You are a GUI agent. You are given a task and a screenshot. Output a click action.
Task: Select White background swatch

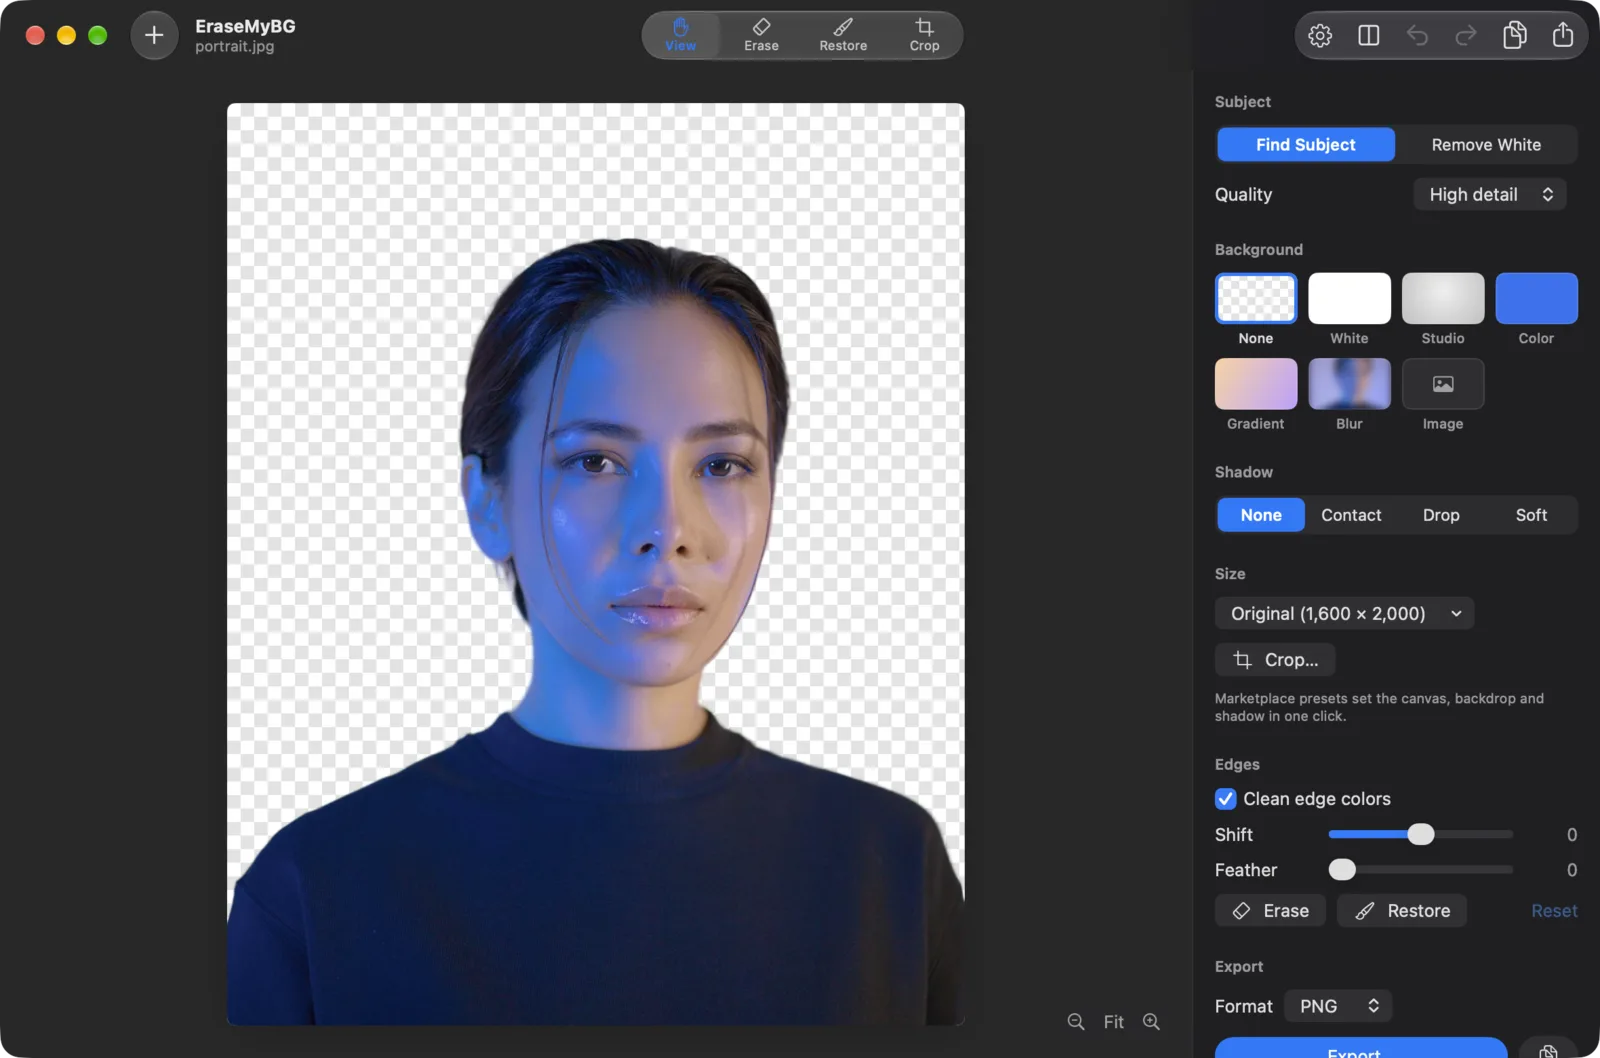[1349, 298]
